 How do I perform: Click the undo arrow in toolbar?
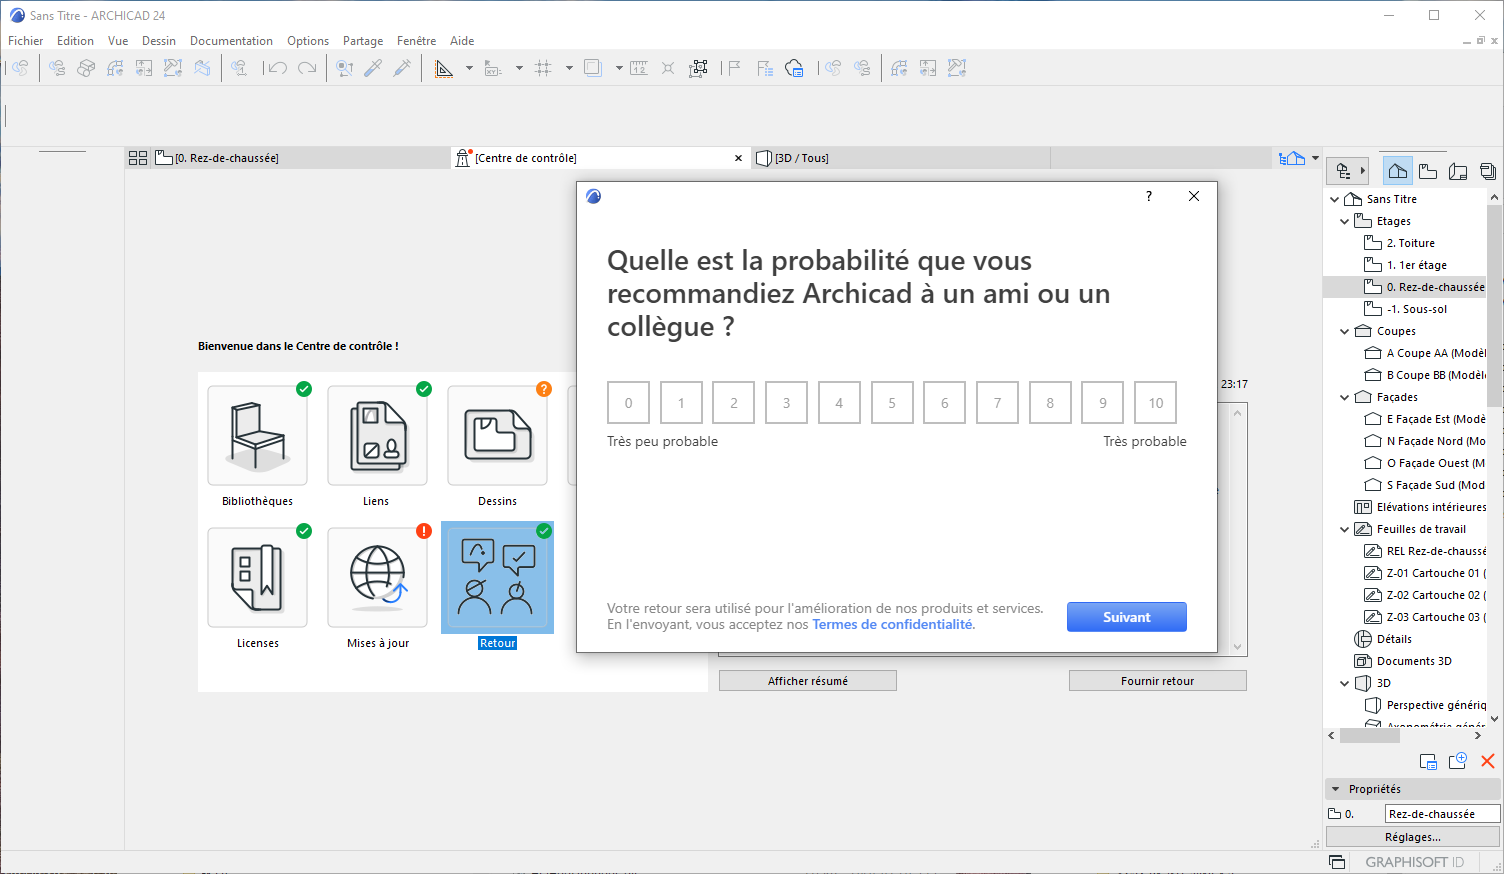(x=277, y=68)
